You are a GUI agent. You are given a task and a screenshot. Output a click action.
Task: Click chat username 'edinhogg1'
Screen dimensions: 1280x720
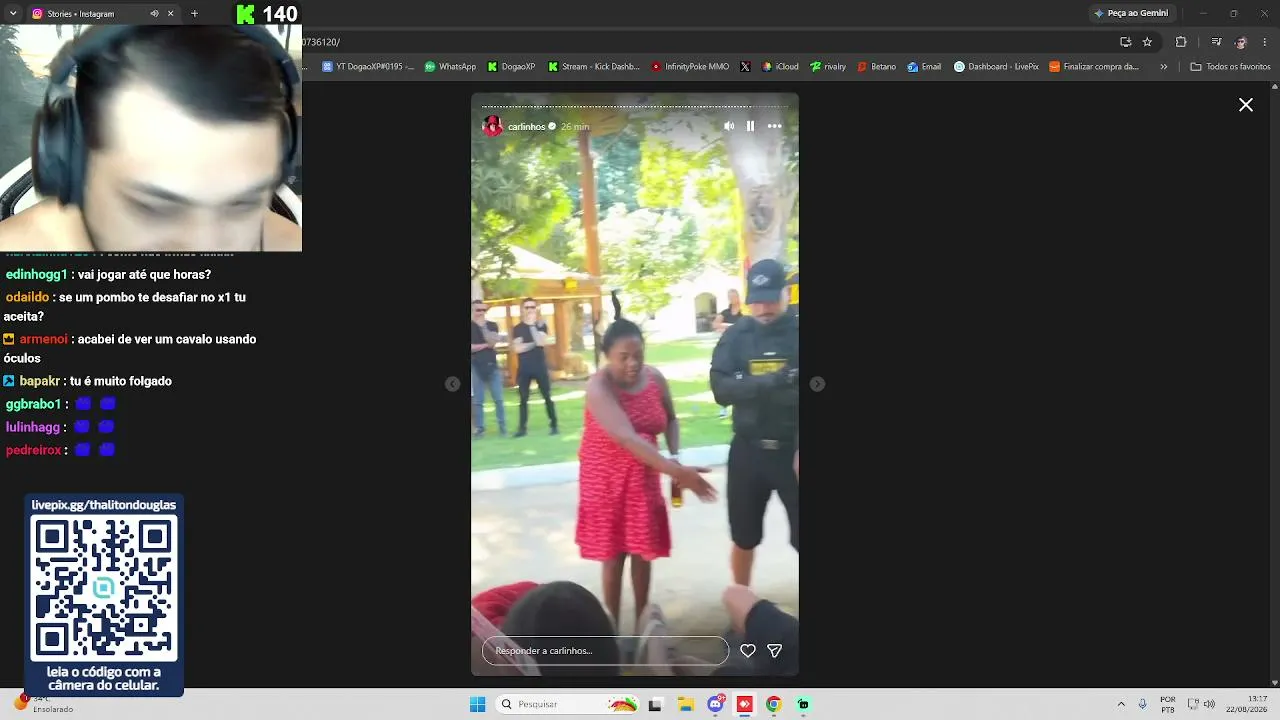pyautogui.click(x=37, y=275)
